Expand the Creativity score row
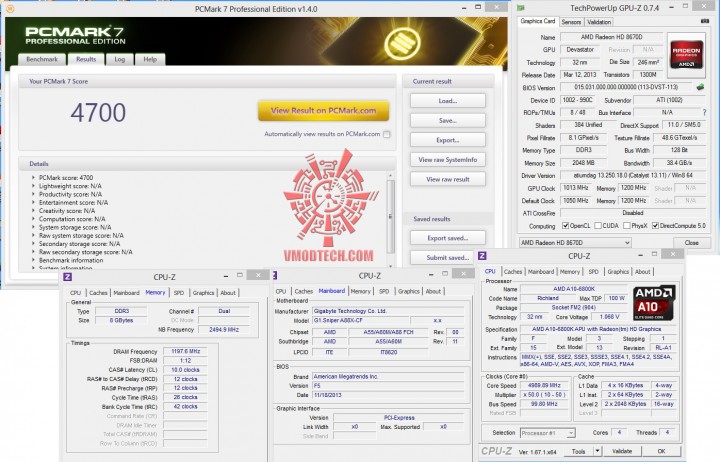720x462 pixels. (33, 210)
